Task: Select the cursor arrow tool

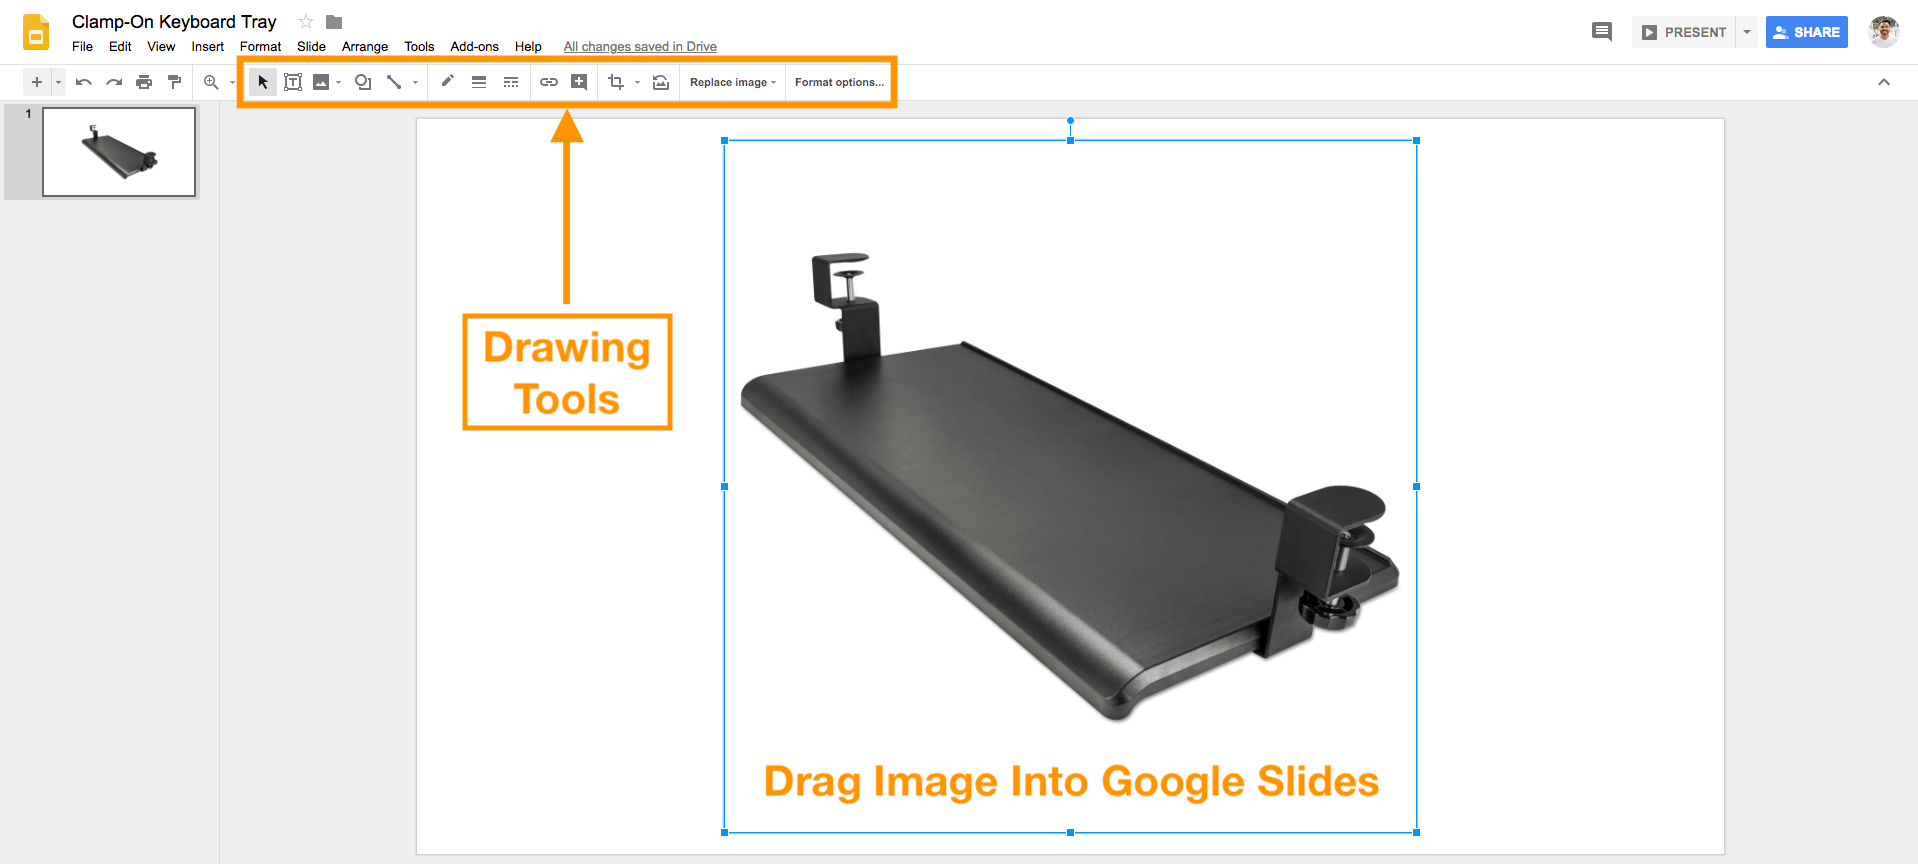Action: coord(262,82)
